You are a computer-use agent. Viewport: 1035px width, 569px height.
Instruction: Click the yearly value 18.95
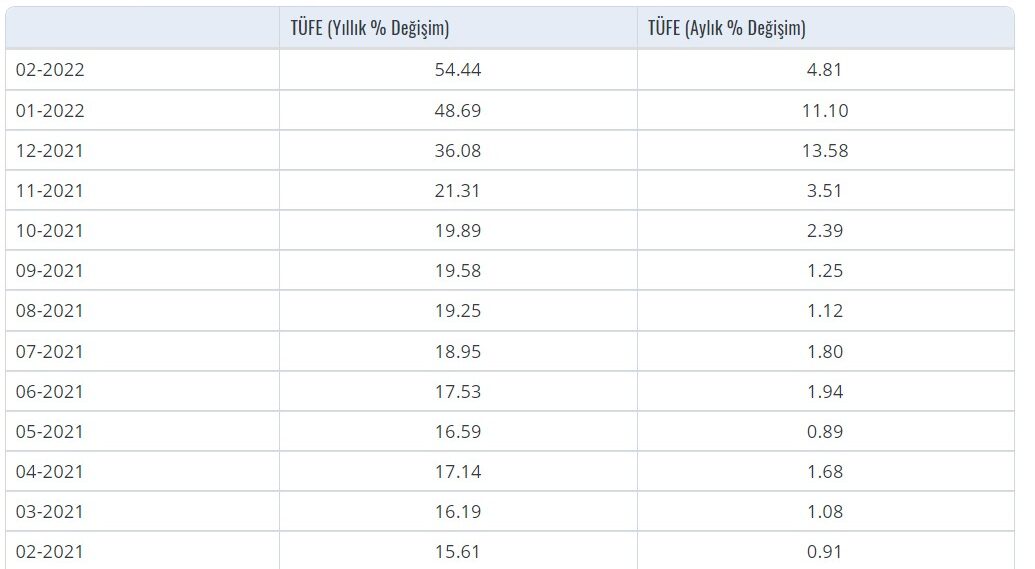tap(458, 351)
